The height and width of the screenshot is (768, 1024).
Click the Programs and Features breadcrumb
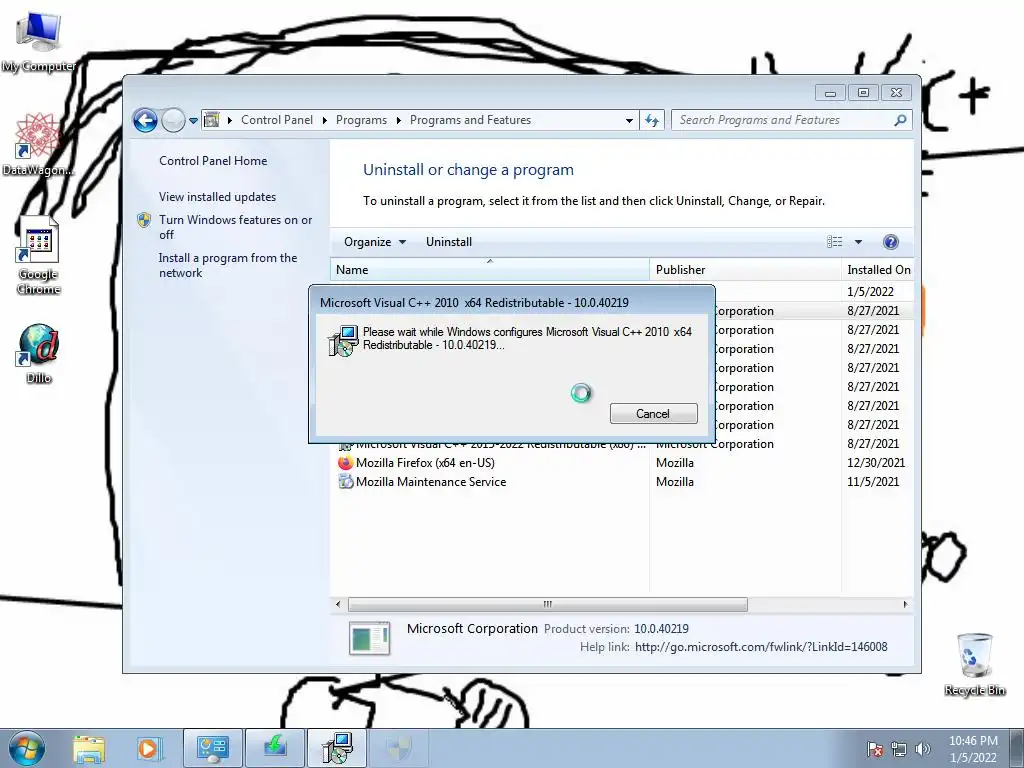point(470,120)
